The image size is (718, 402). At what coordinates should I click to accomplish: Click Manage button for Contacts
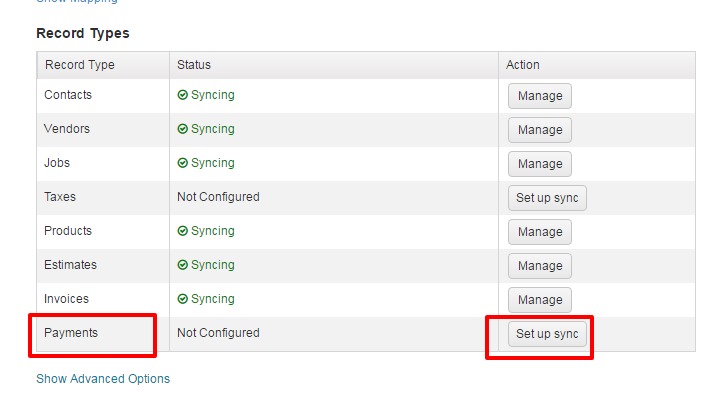539,96
